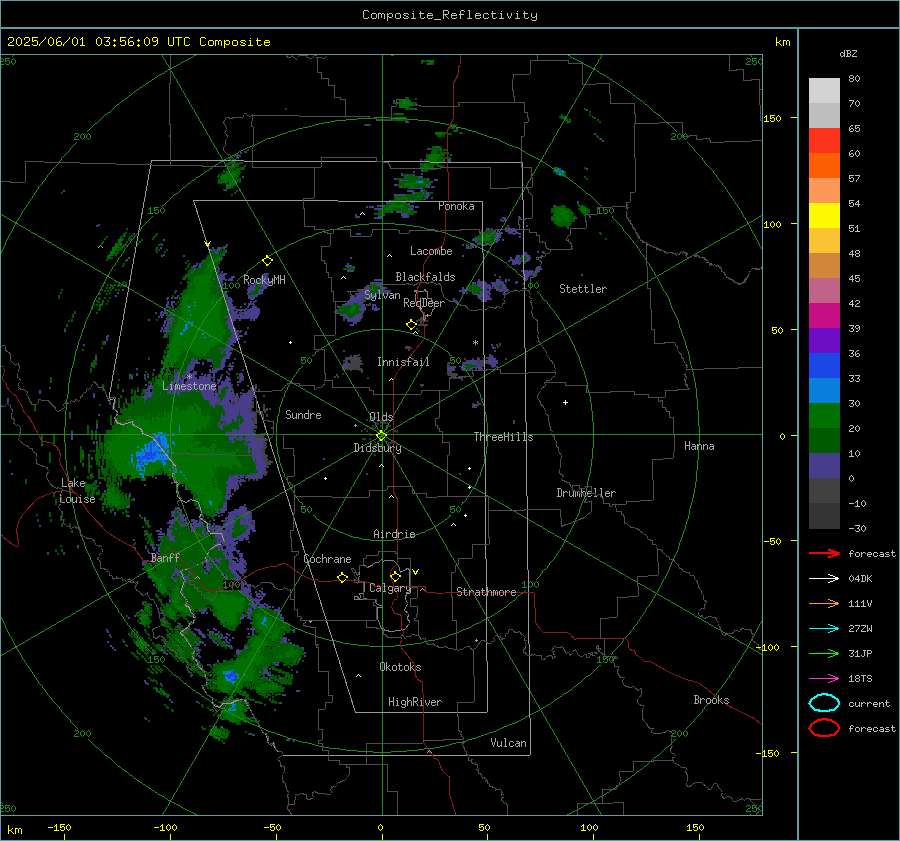Viewport: 900px width, 841px height.
Task: Click the red forecast ellipse icon
Action: point(824,728)
